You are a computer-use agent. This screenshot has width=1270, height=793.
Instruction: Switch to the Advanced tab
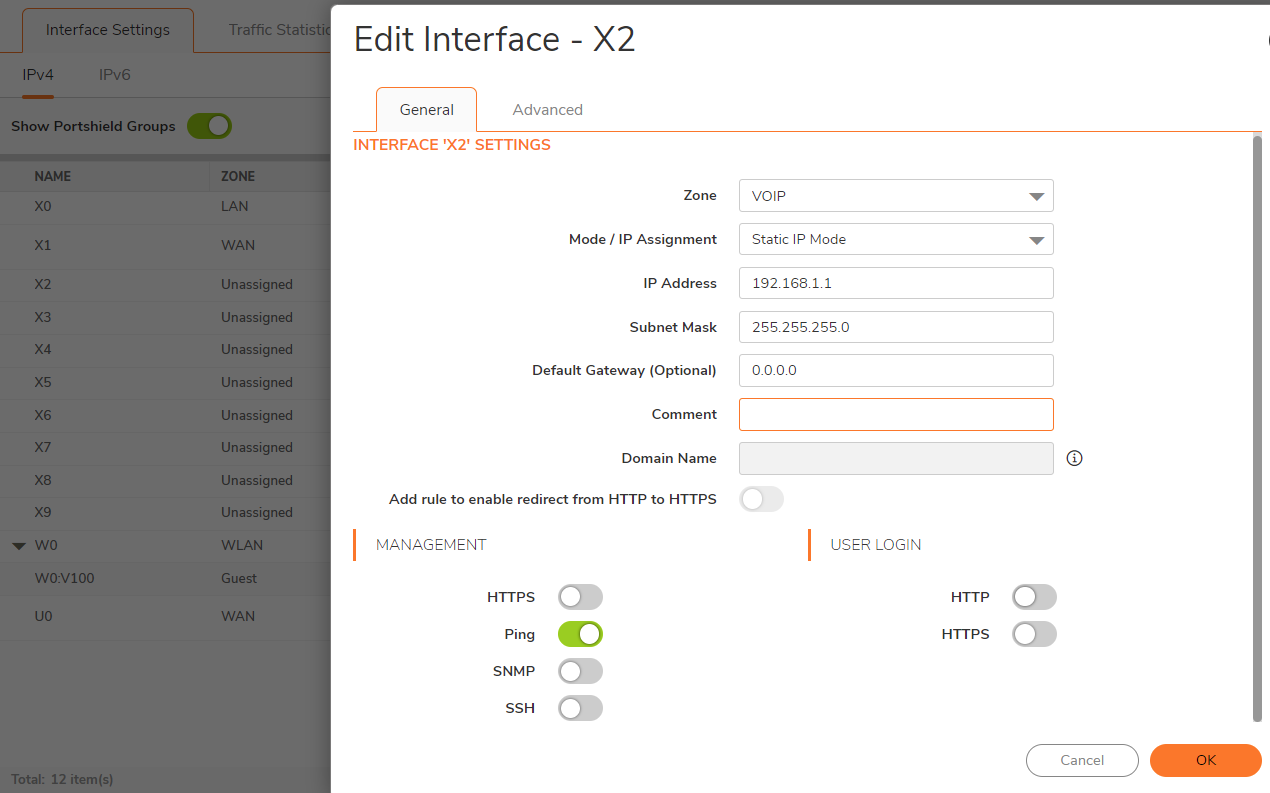[547, 110]
